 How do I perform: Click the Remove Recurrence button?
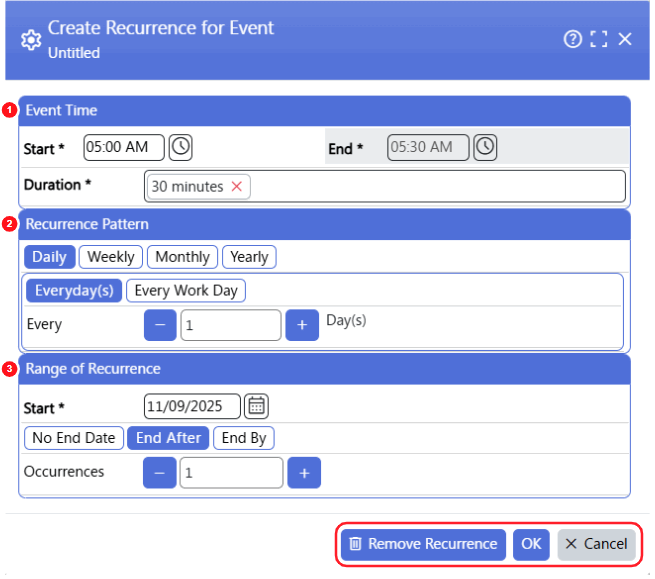coord(424,544)
